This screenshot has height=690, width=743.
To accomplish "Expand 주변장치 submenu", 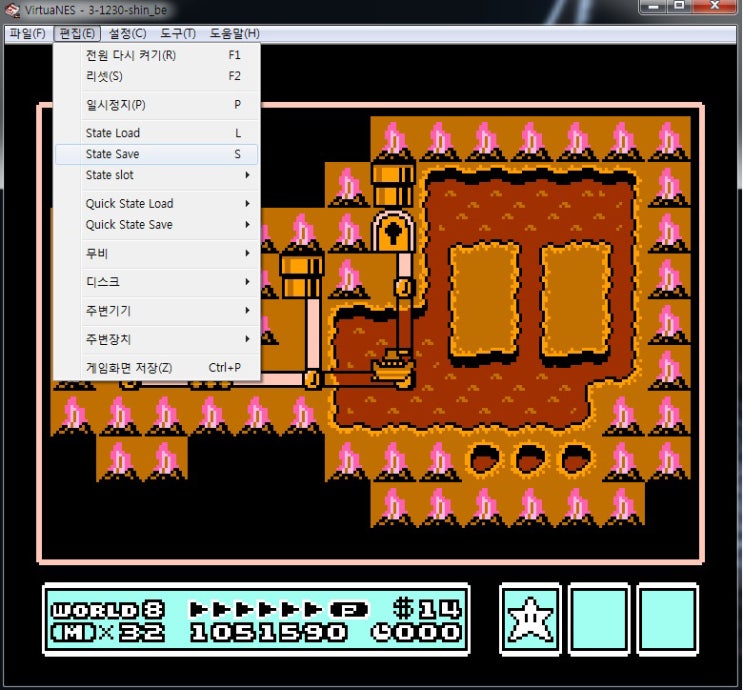I will (x=157, y=339).
